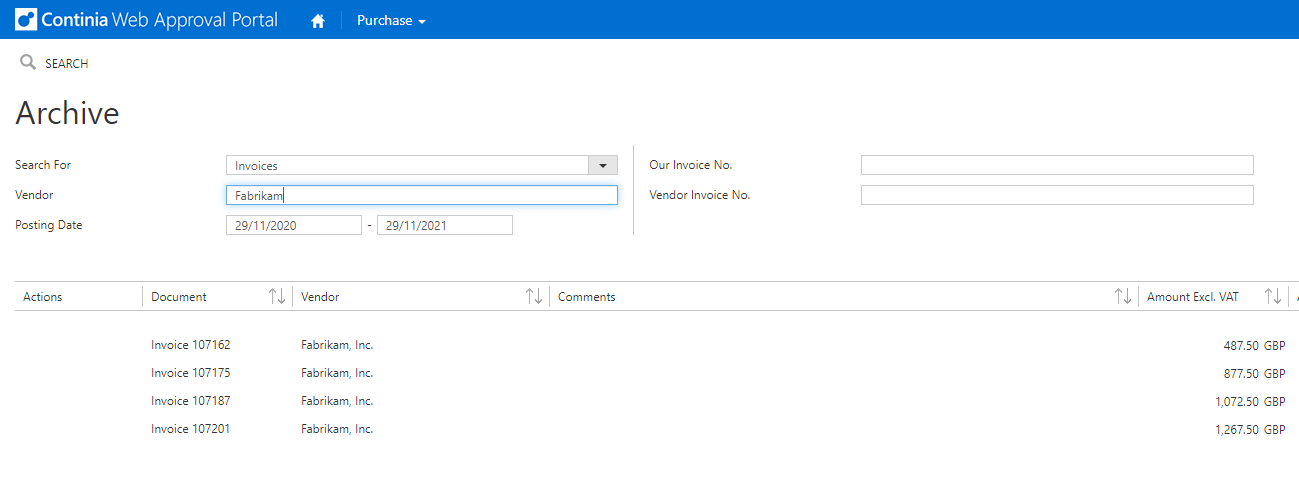1299x502 pixels.
Task: Select Invoice 107187 entry
Action: (191, 401)
